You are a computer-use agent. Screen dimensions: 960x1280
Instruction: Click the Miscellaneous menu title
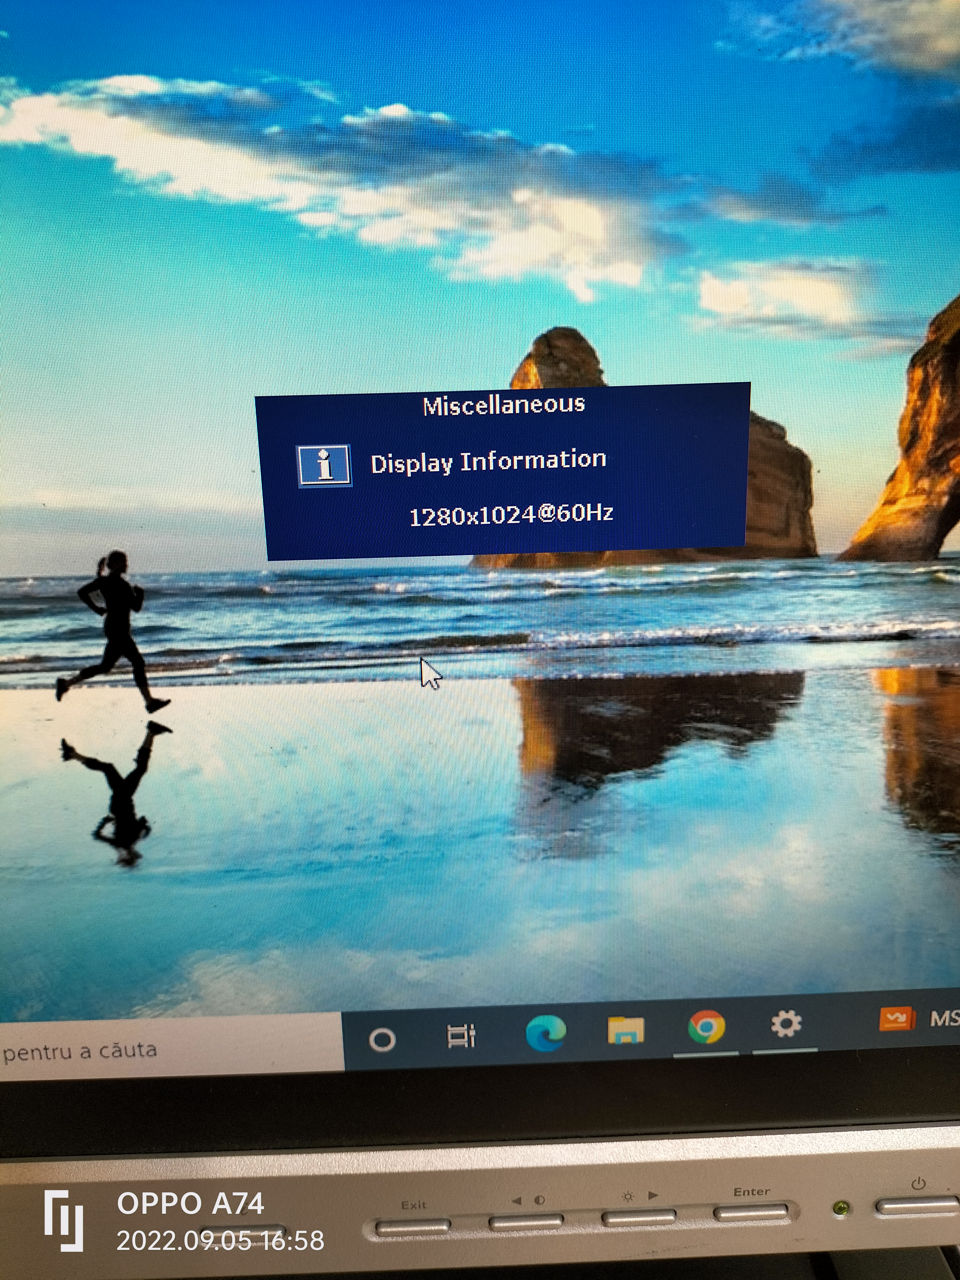pos(503,405)
